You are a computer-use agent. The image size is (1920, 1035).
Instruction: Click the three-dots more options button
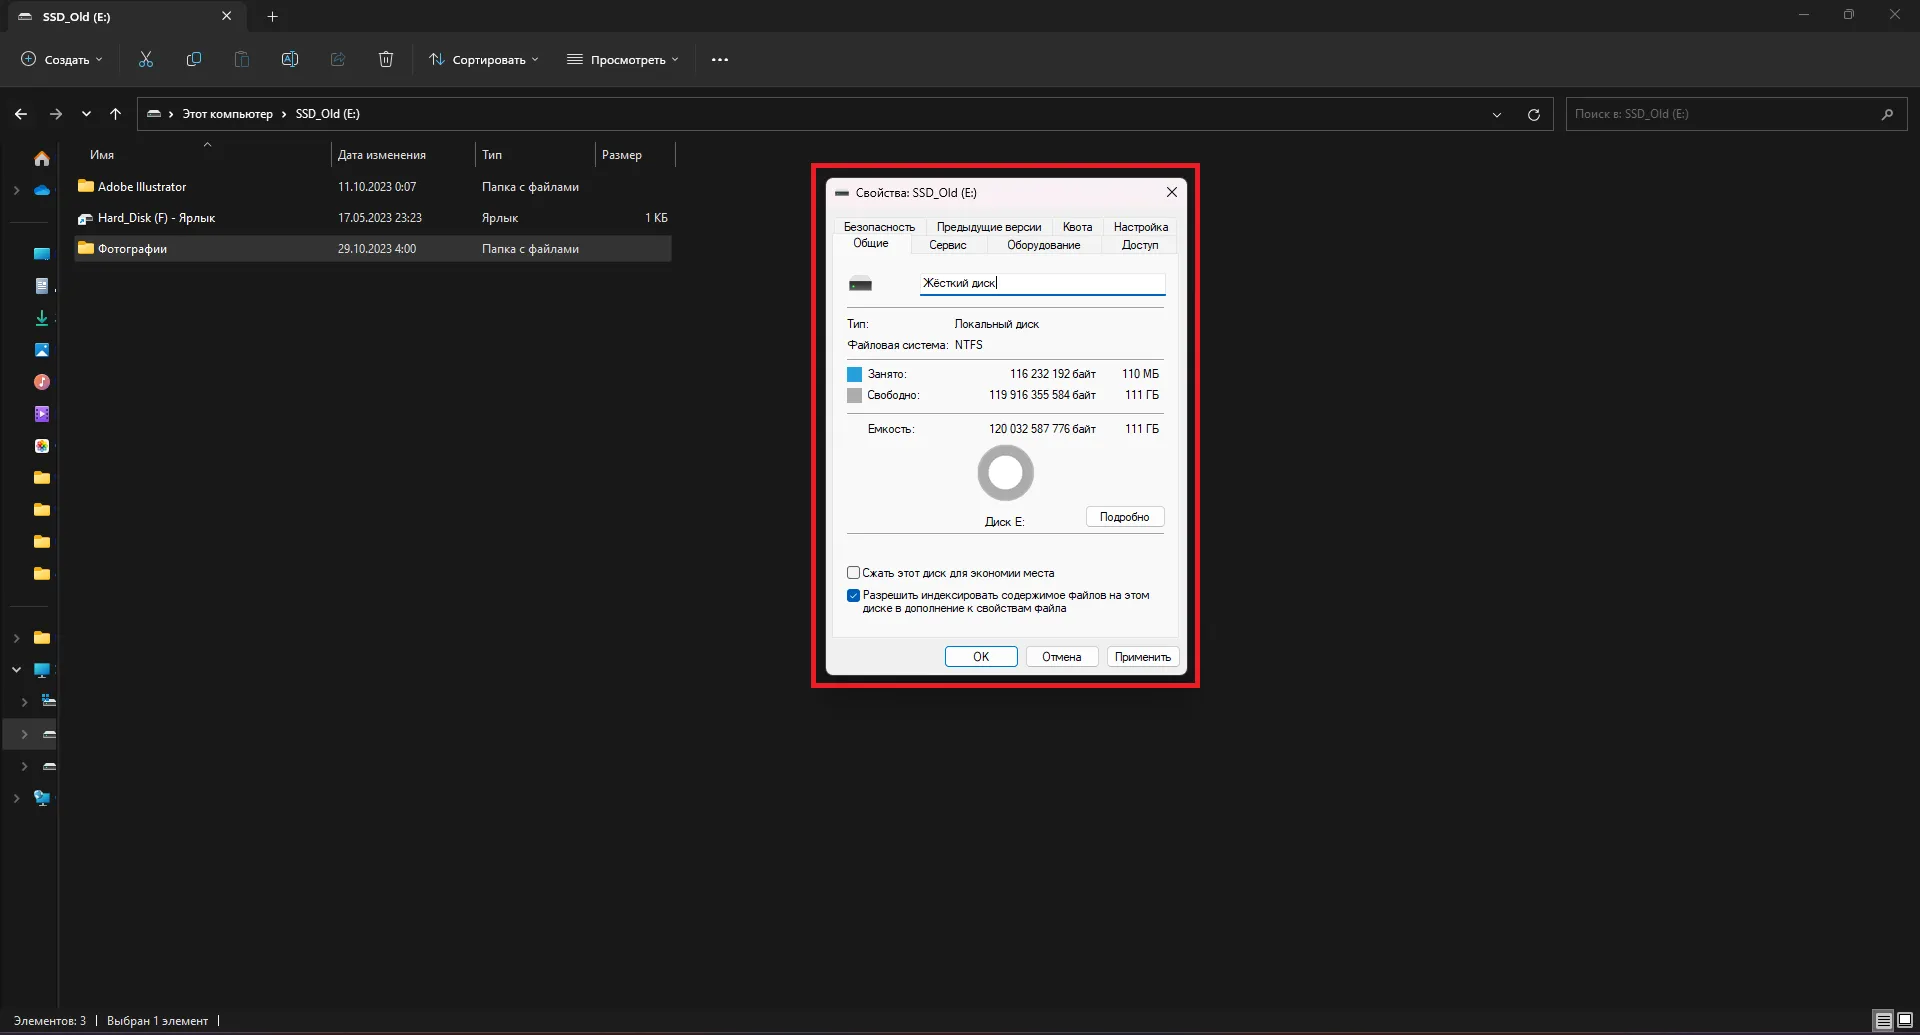[719, 60]
